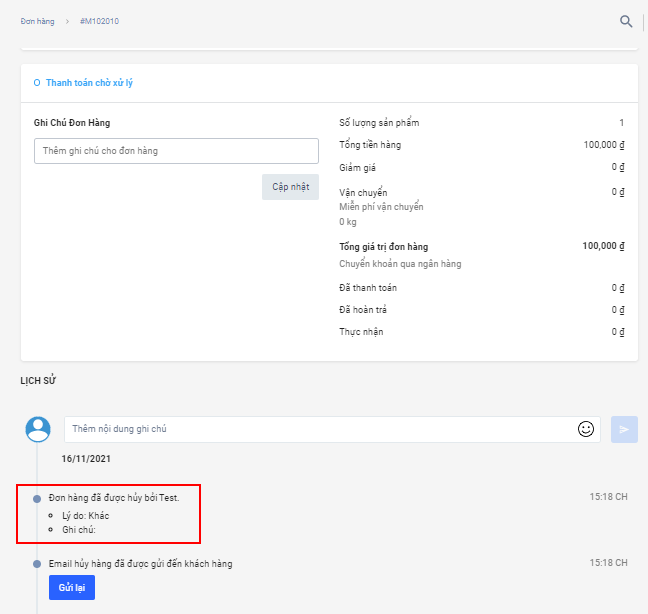Image resolution: width=648 pixels, height=614 pixels.
Task: Focus the order note input field
Action: coord(176,151)
